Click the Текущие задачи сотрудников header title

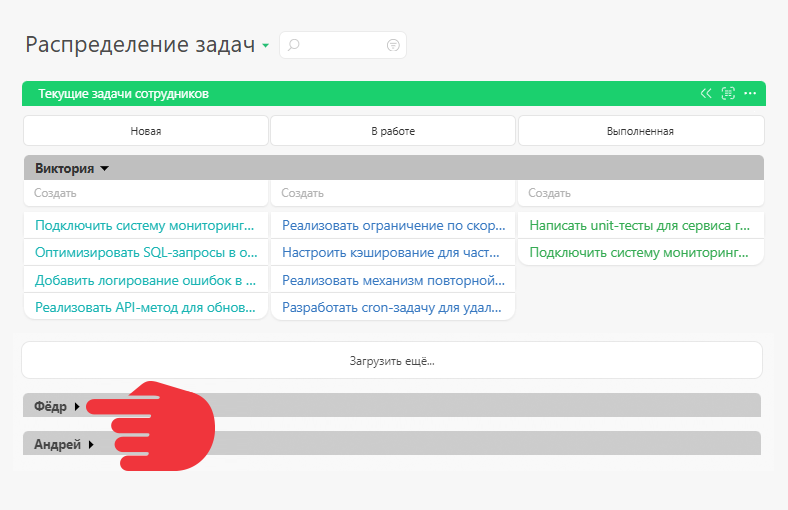click(x=124, y=94)
